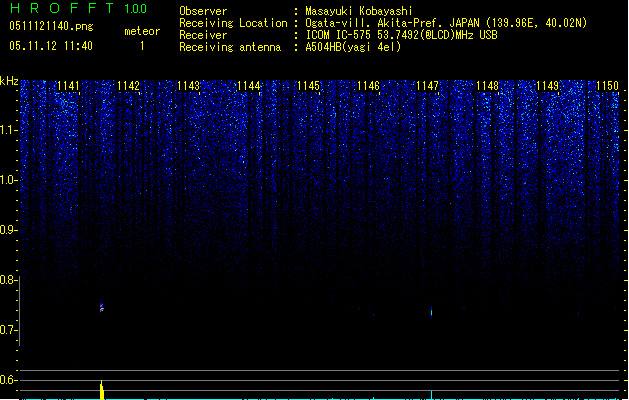Click observer name Masayuki Kobayashi

pyautogui.click(x=359, y=11)
